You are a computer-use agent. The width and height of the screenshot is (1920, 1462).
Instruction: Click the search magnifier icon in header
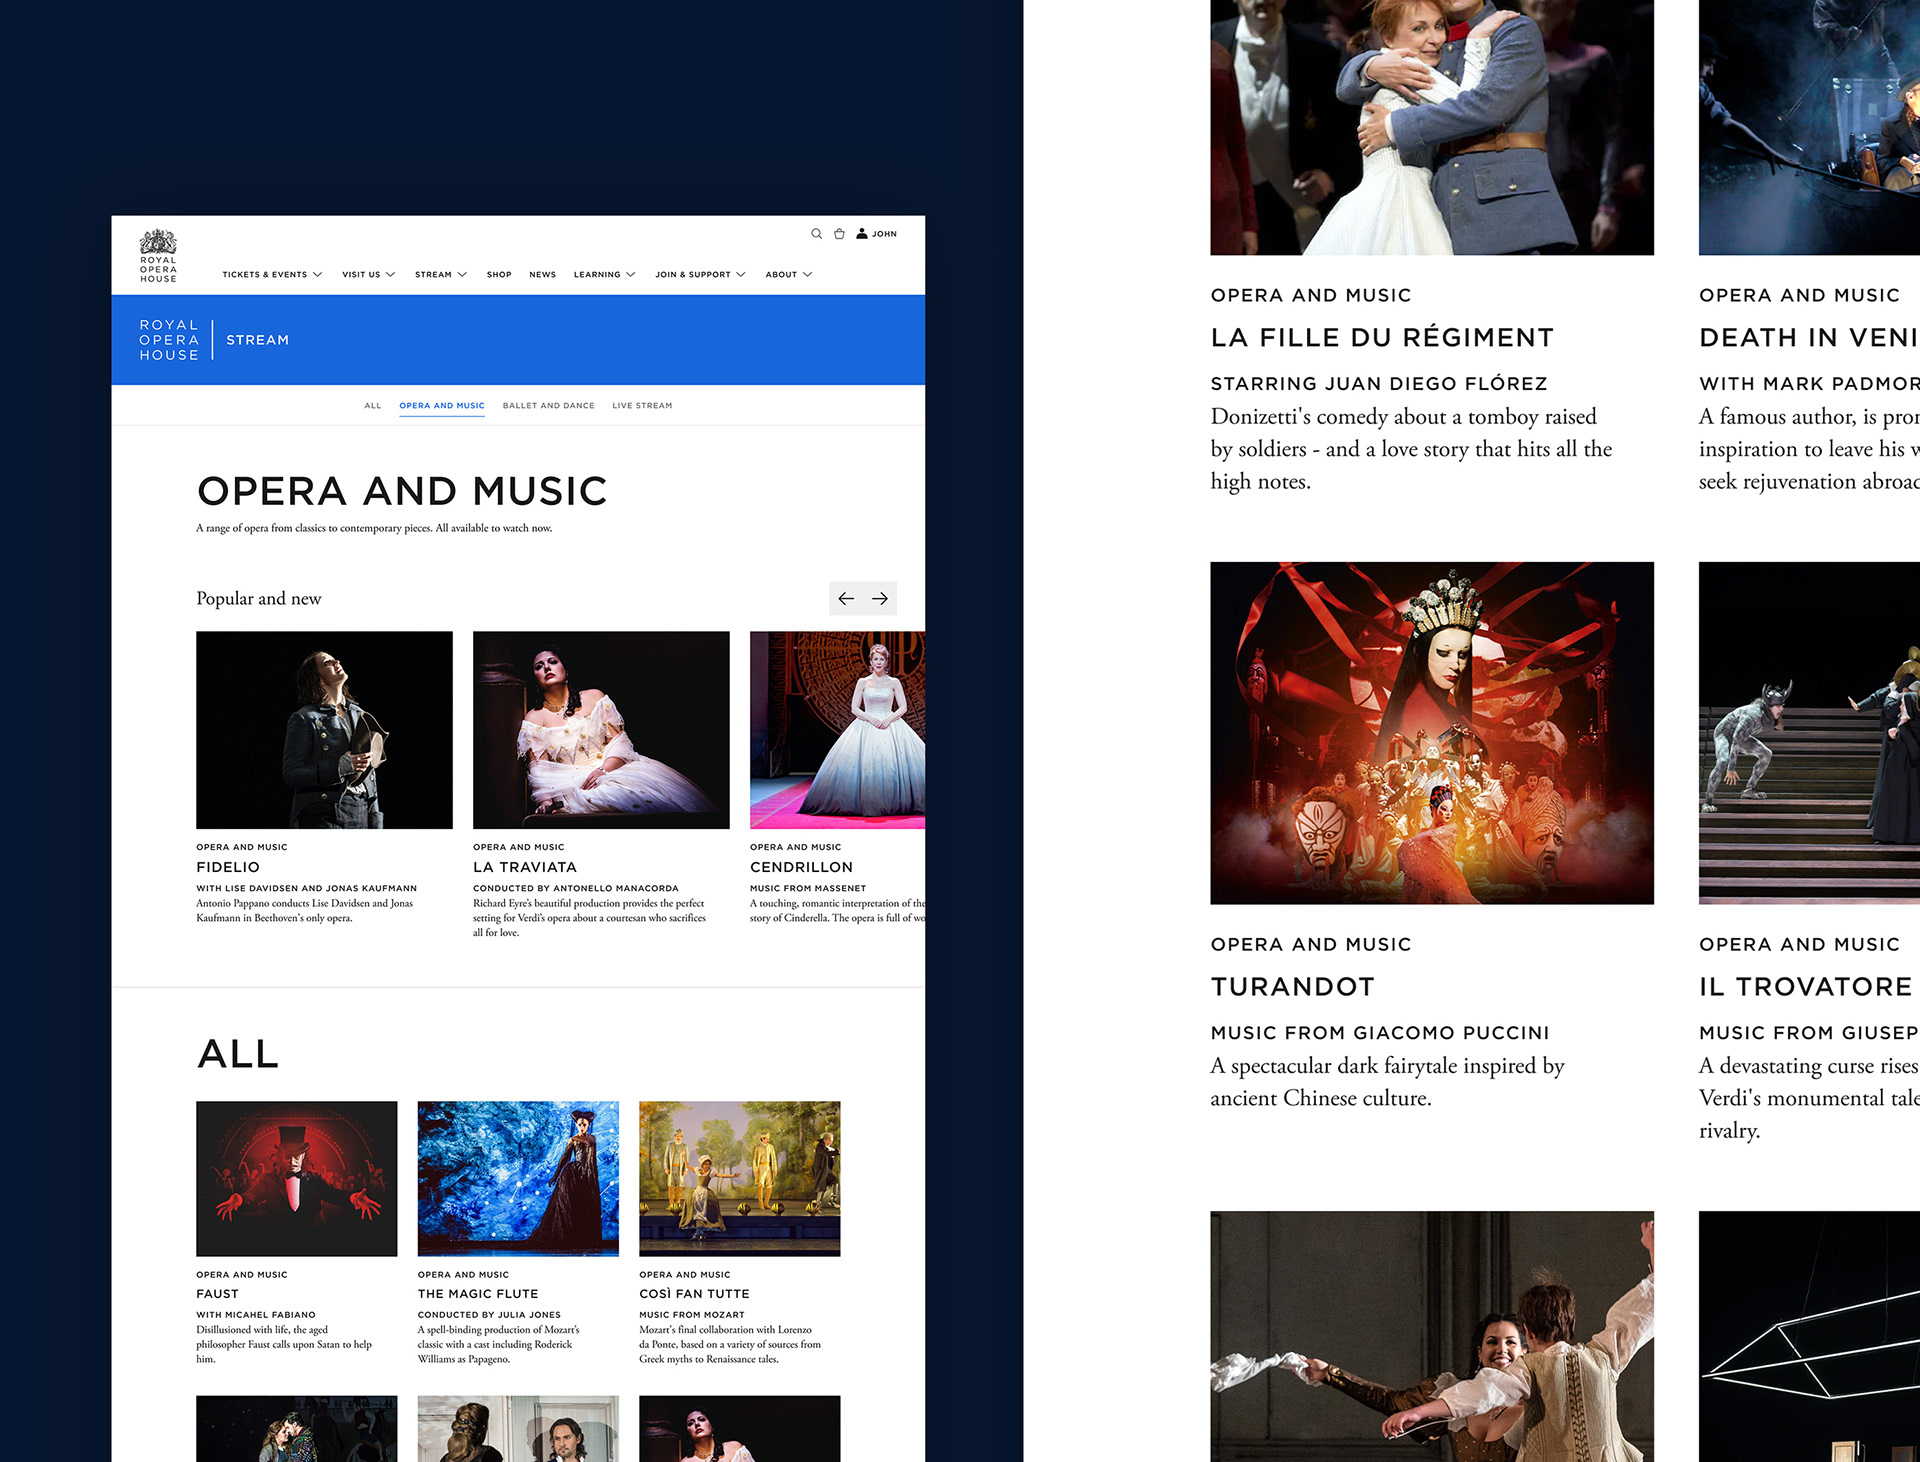point(816,234)
